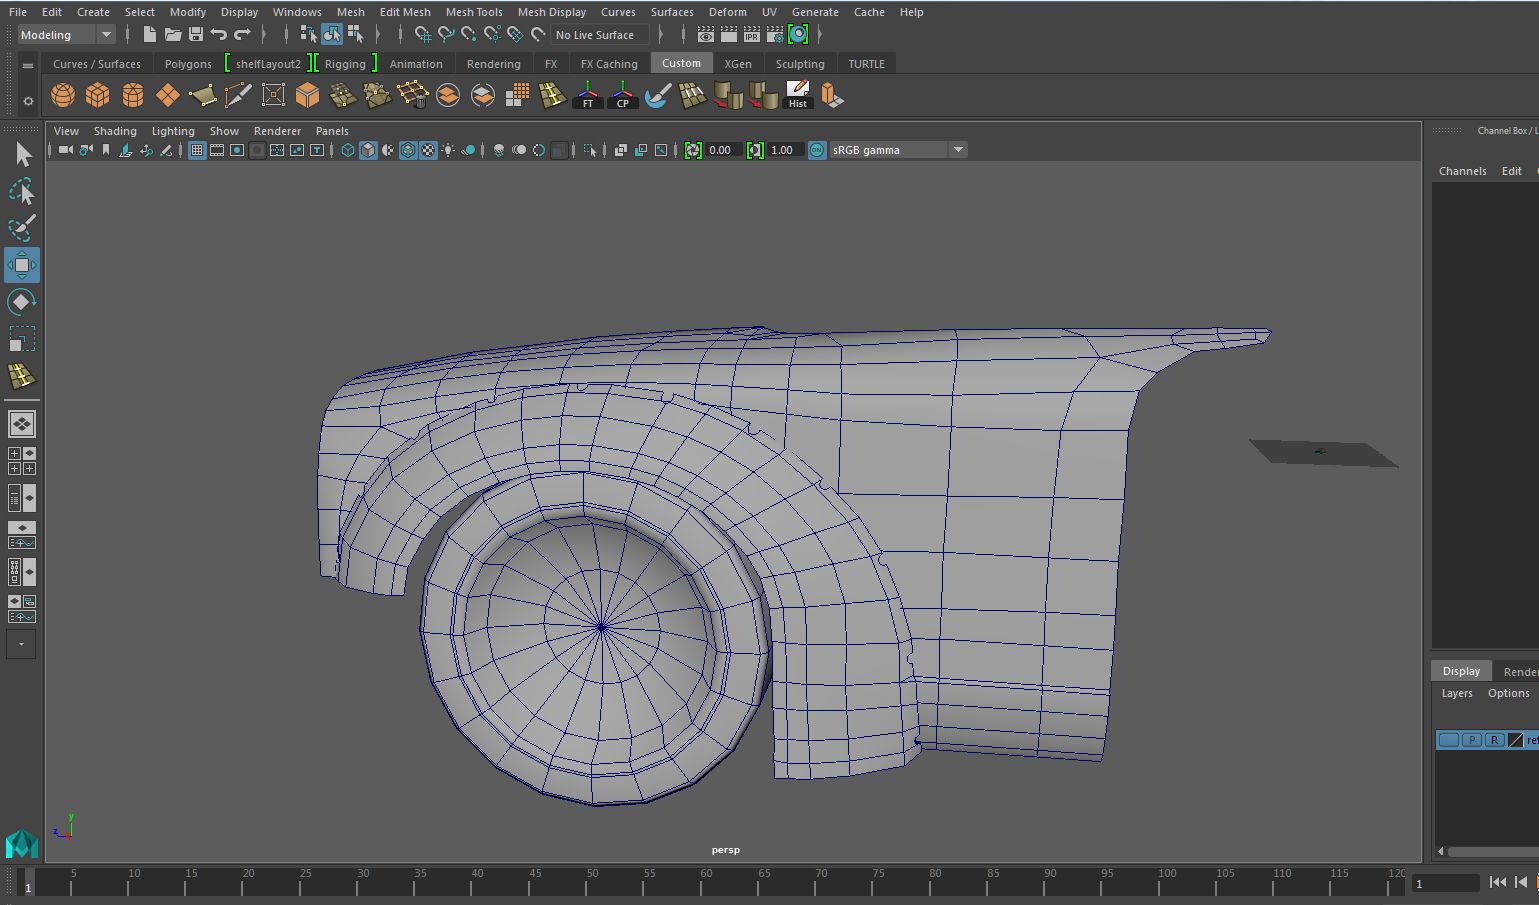The width and height of the screenshot is (1539, 905).
Task: Open the shelf options expander on the left
Action: click(27, 68)
